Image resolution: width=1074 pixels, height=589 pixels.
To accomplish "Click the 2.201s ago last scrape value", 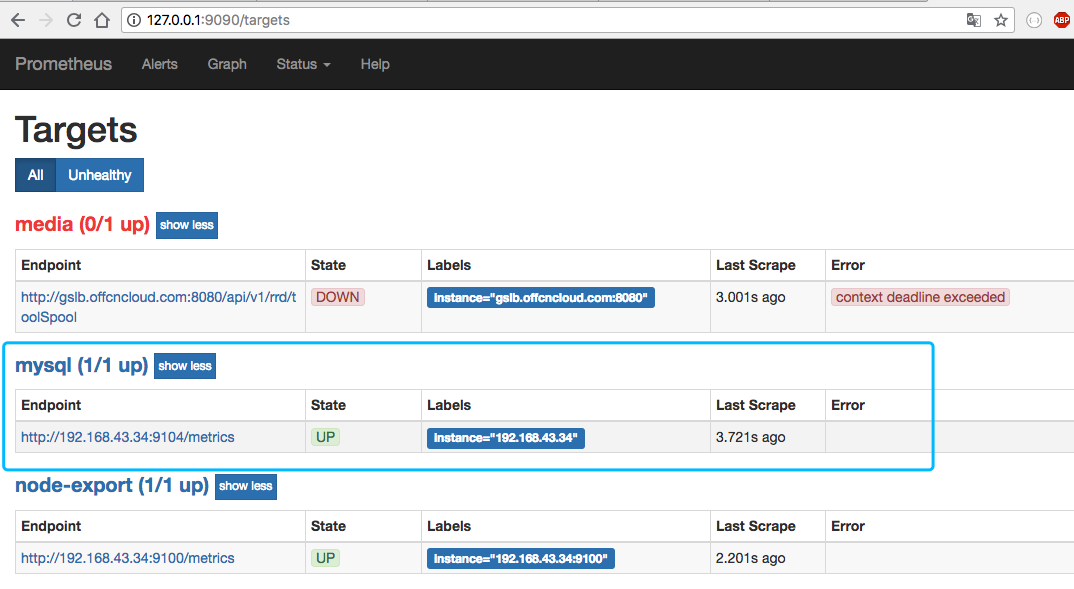I will 750,558.
